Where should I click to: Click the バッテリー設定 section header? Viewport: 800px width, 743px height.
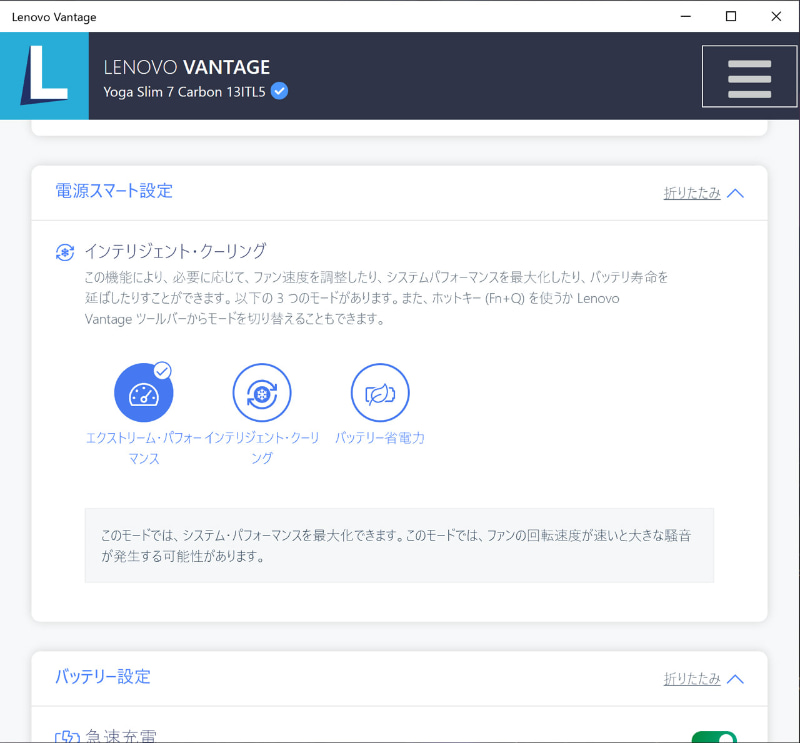[103, 677]
